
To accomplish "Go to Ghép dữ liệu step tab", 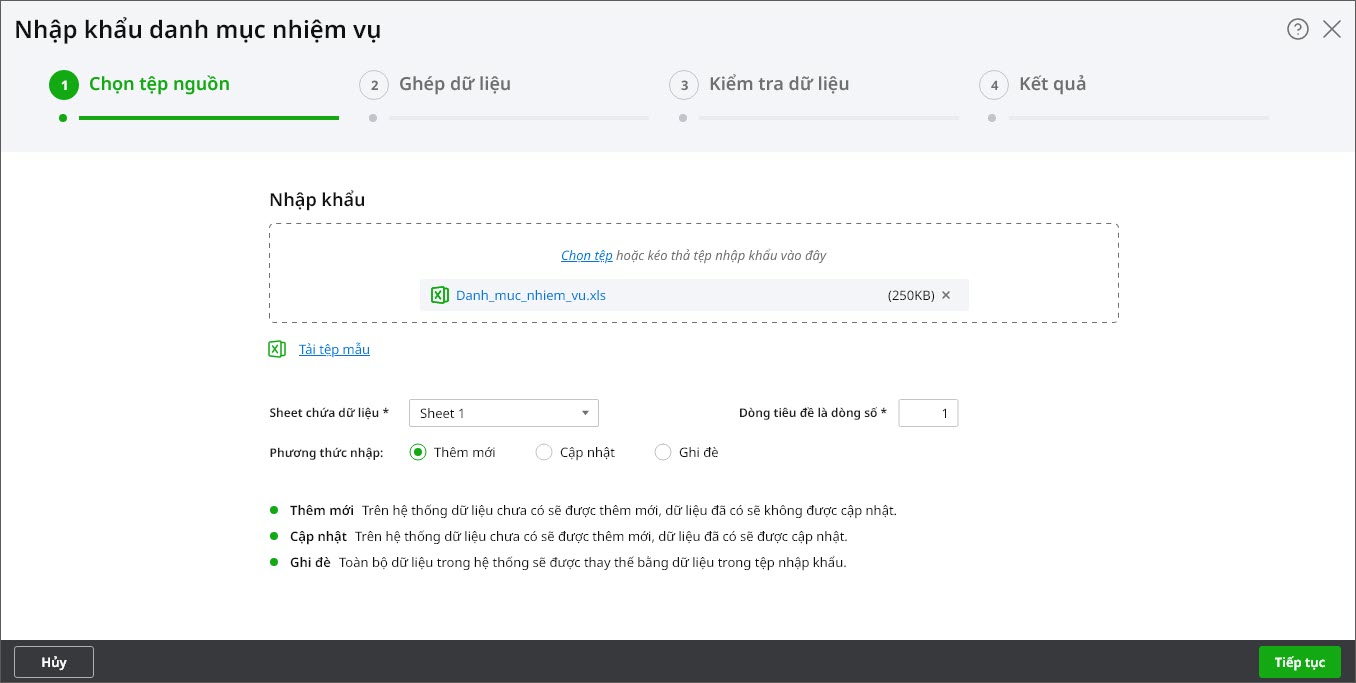I will pyautogui.click(x=454, y=84).
